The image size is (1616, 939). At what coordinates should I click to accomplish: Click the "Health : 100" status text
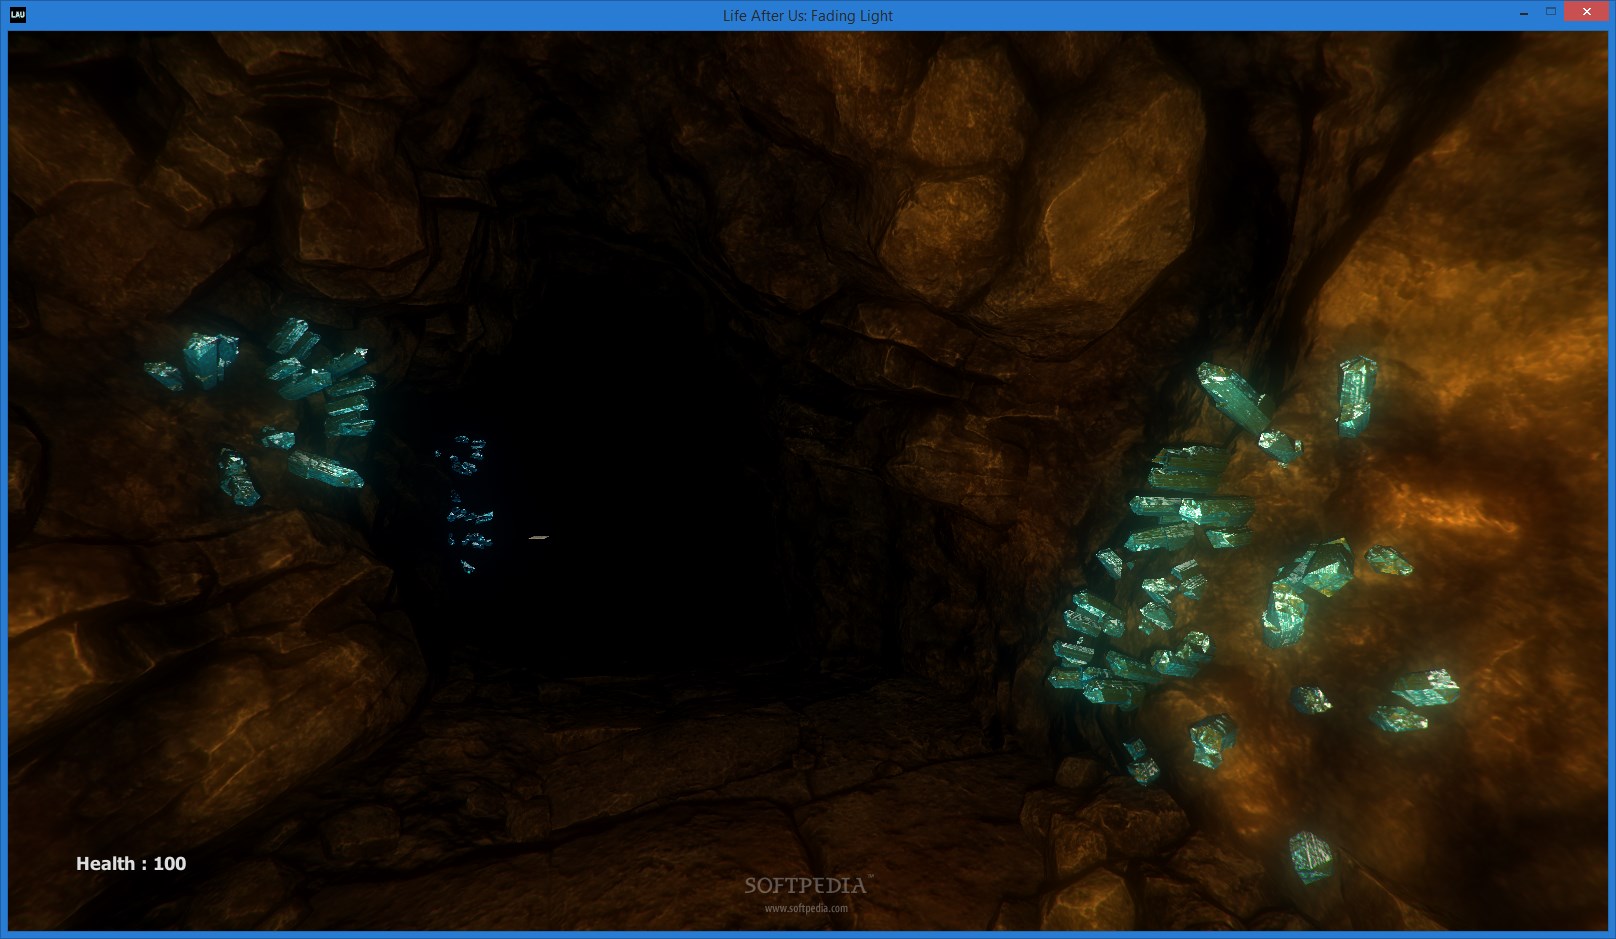coord(131,864)
